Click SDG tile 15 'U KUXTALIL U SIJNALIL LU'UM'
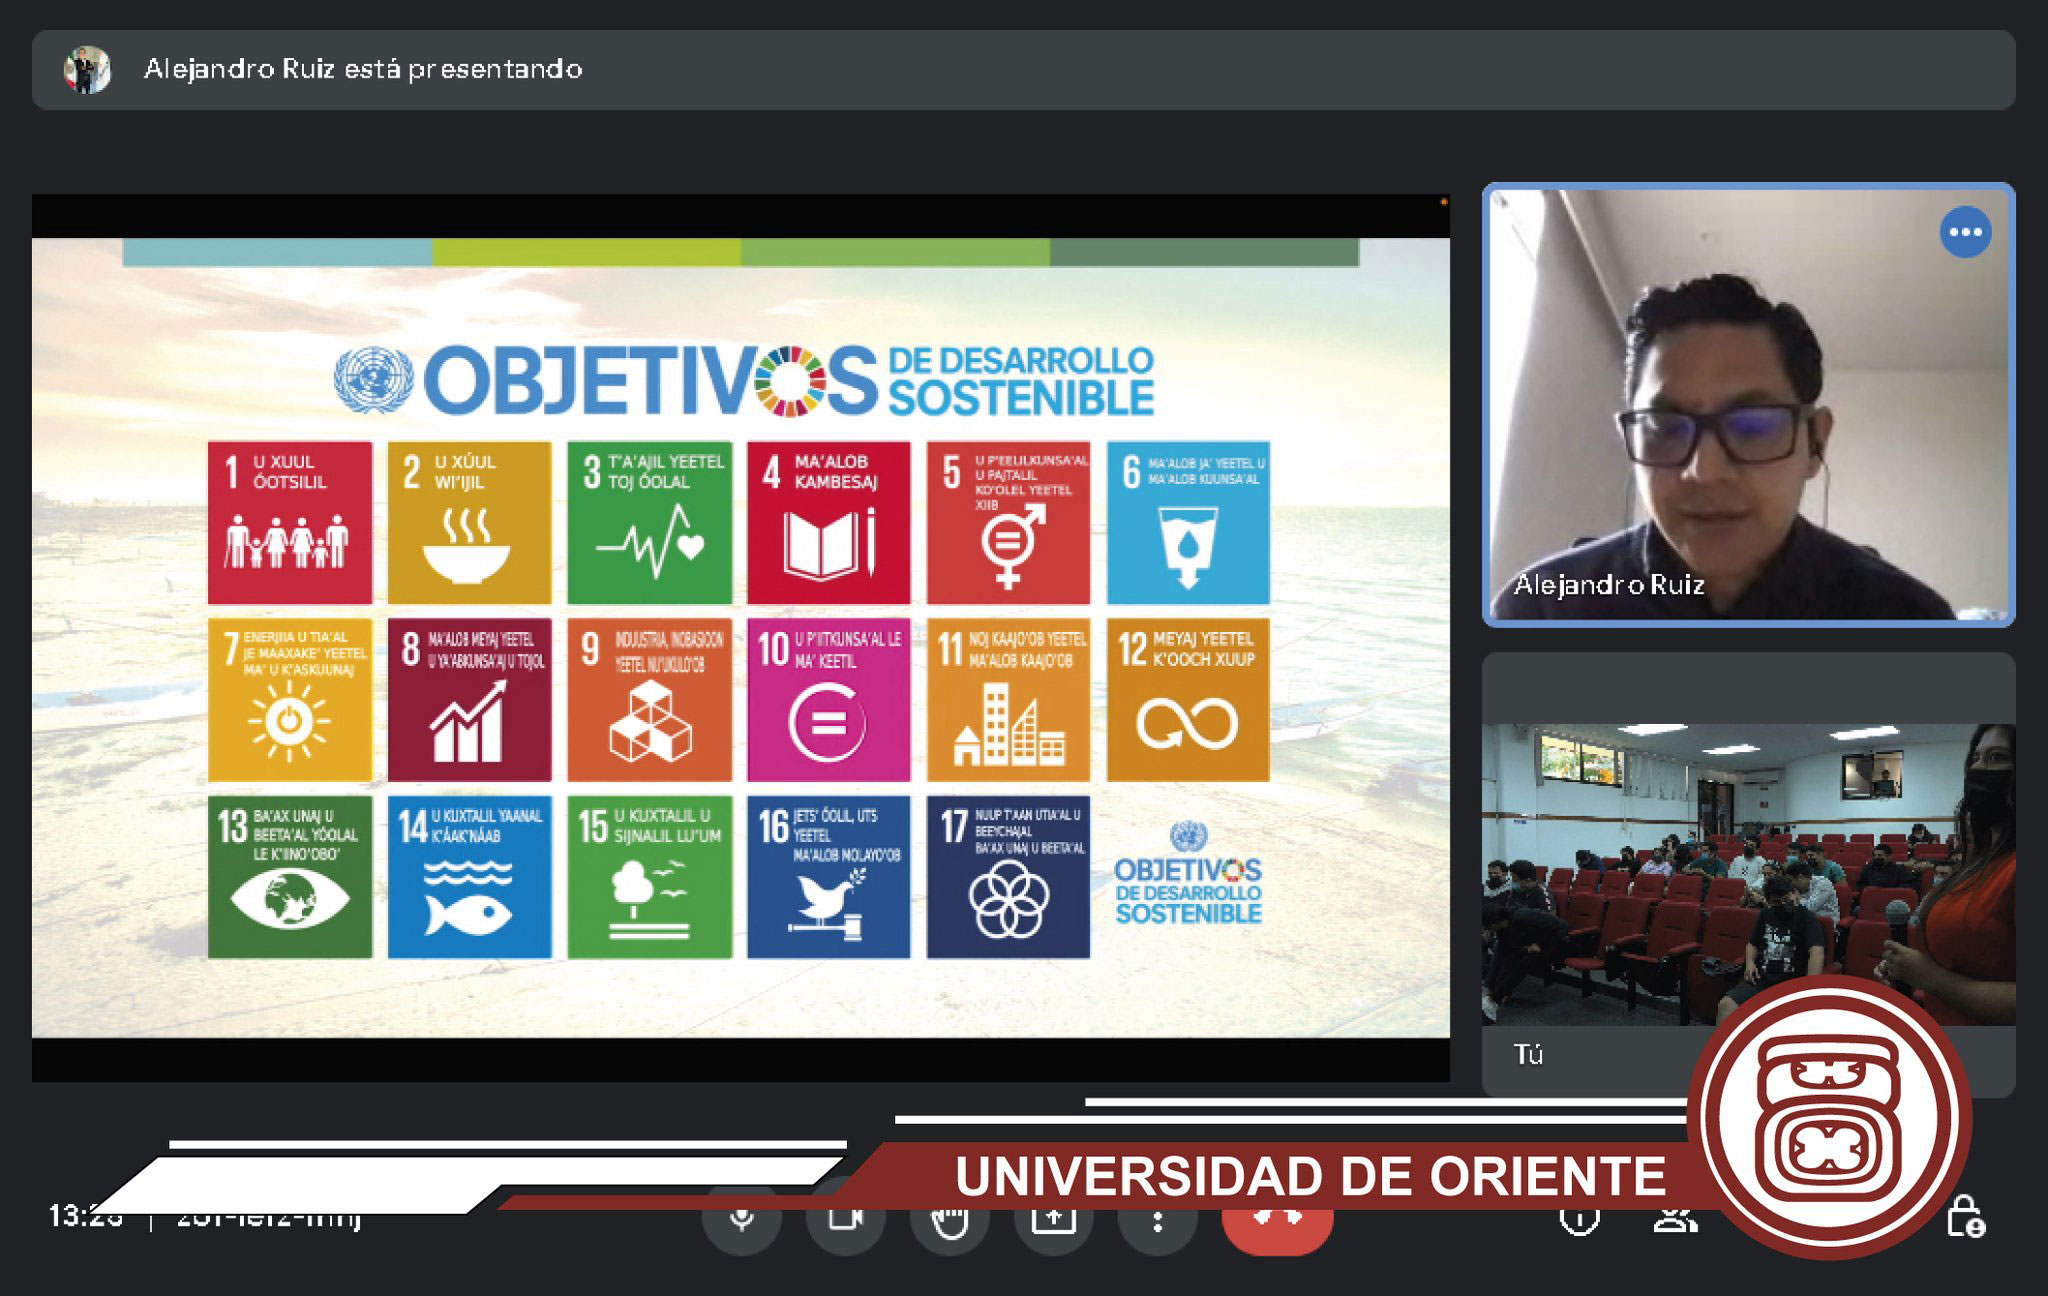The image size is (2048, 1296). [x=649, y=877]
